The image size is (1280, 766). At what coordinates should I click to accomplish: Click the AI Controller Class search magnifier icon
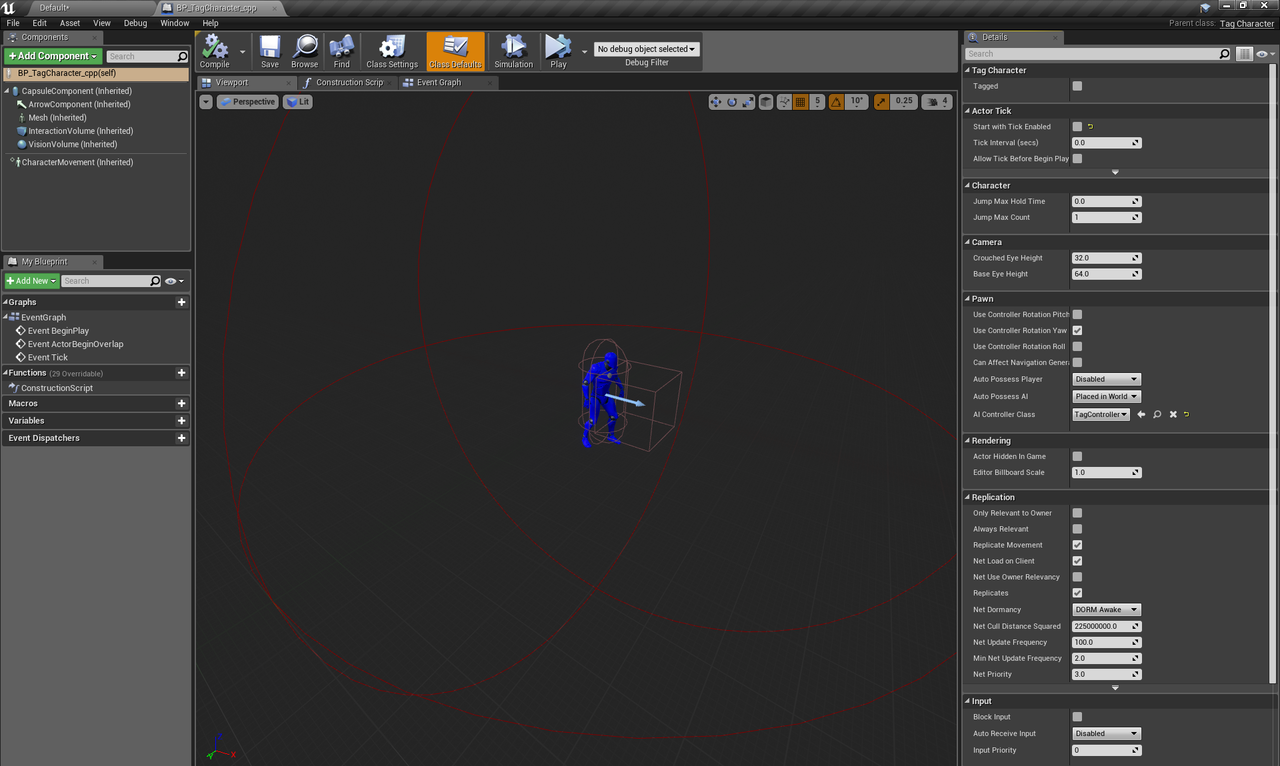coord(1157,414)
